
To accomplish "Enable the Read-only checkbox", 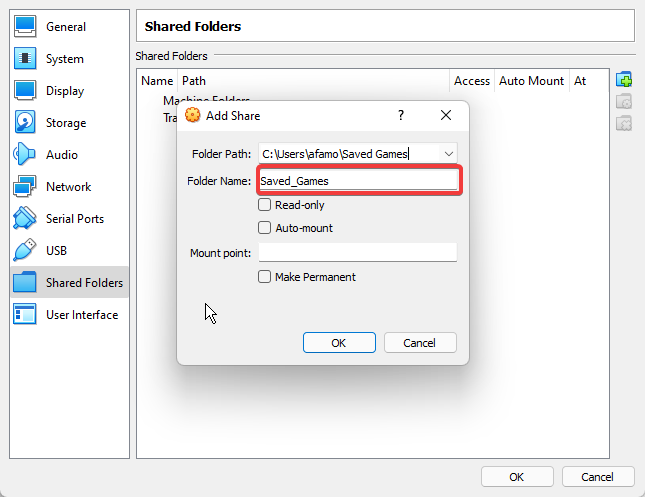I will 264,204.
